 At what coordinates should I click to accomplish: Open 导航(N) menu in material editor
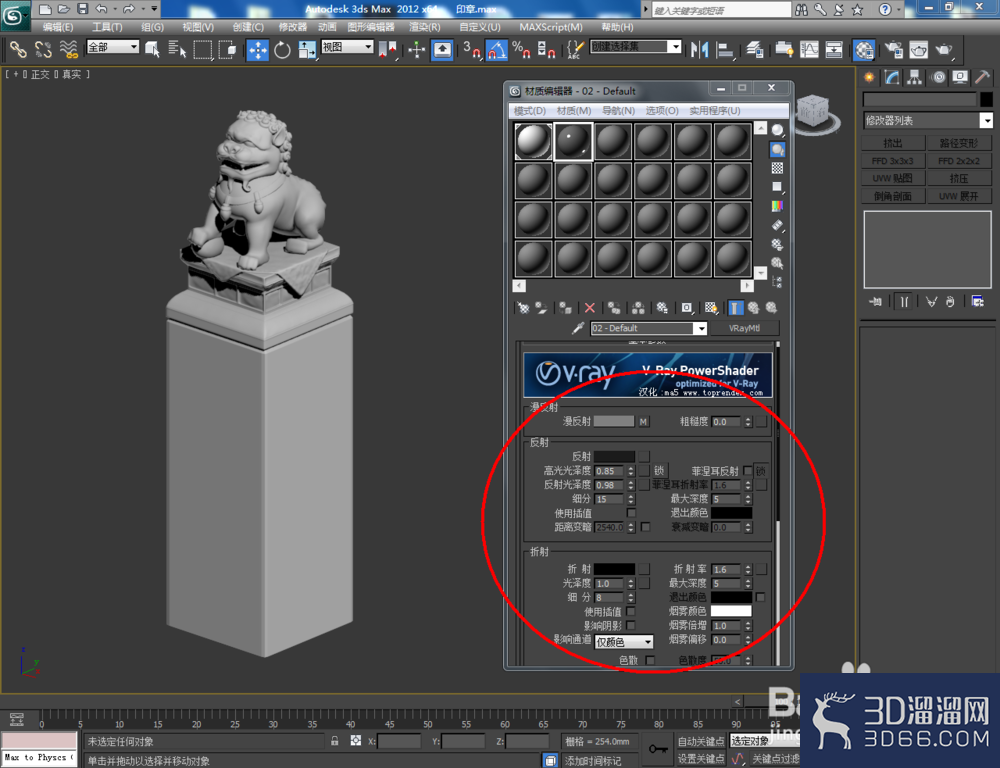(619, 110)
